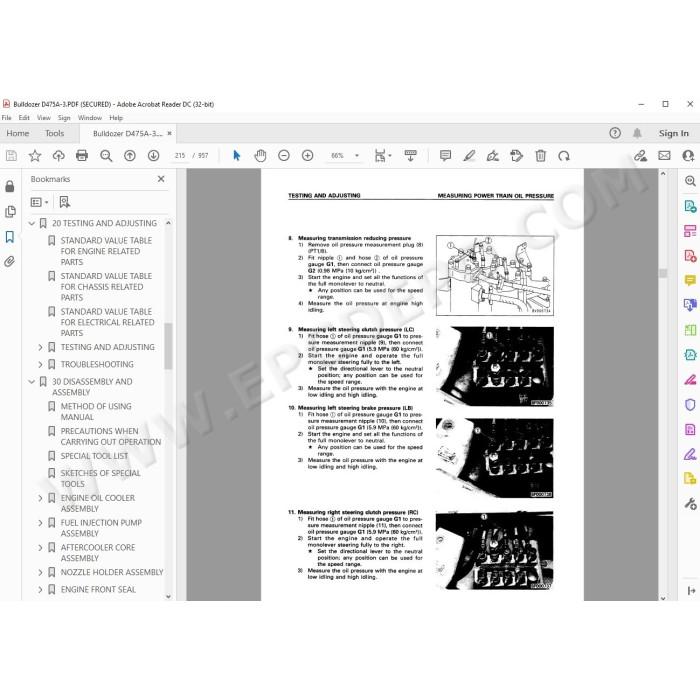Open fit page options icon
This screenshot has width=700, height=700.
(x=383, y=156)
